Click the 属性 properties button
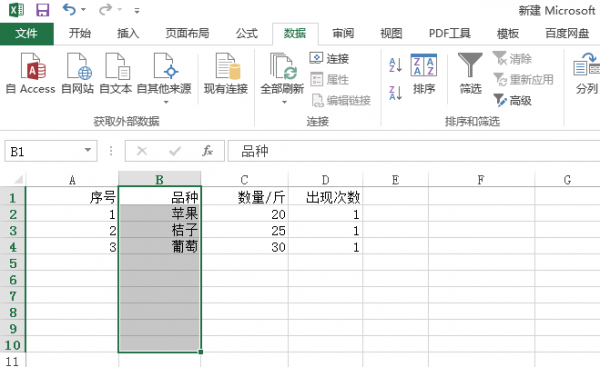Image resolution: width=600 pixels, height=367 pixels. [x=329, y=80]
